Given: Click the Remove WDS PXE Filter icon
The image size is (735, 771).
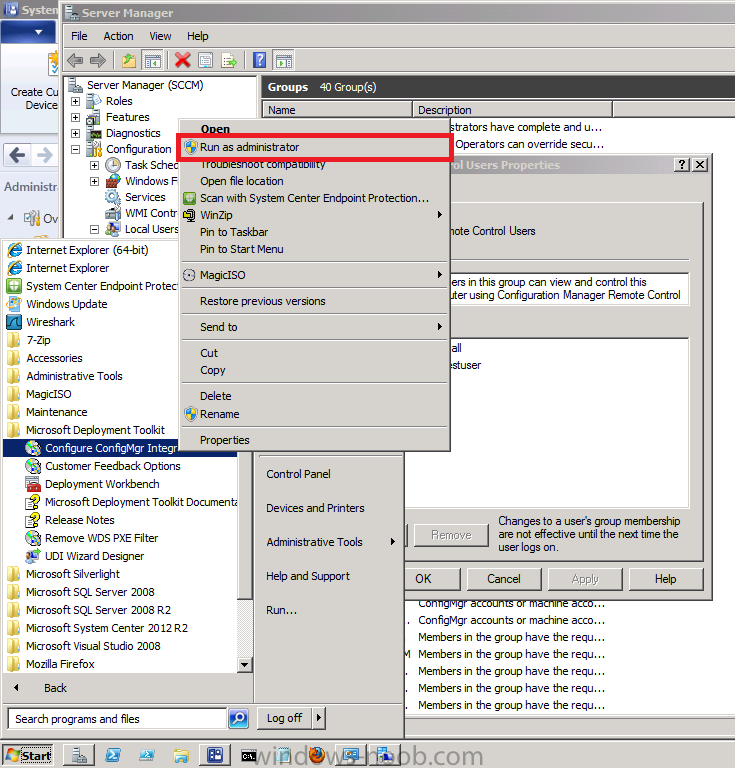Looking at the screenshot, I should point(33,538).
